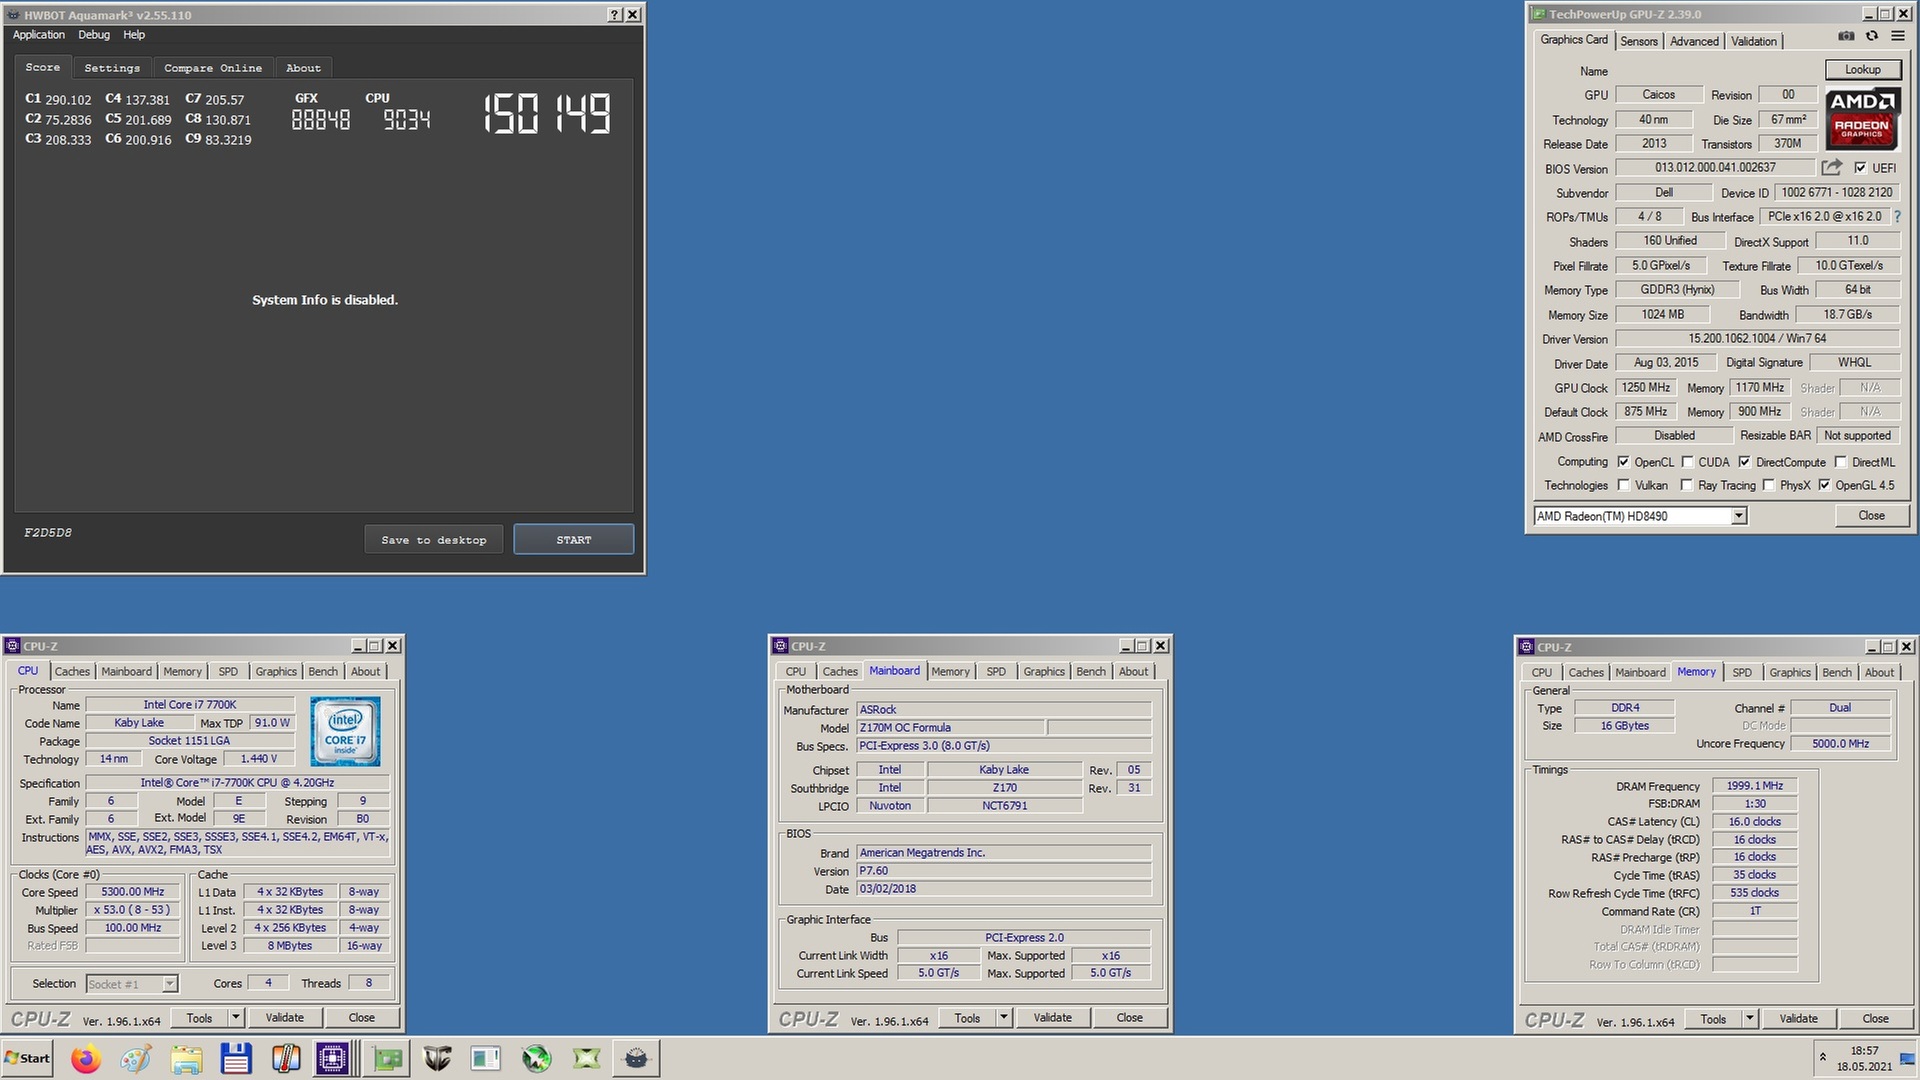The image size is (1920, 1080).
Task: Click the 150149 Aquamark total score
Action: pyautogui.click(x=547, y=114)
